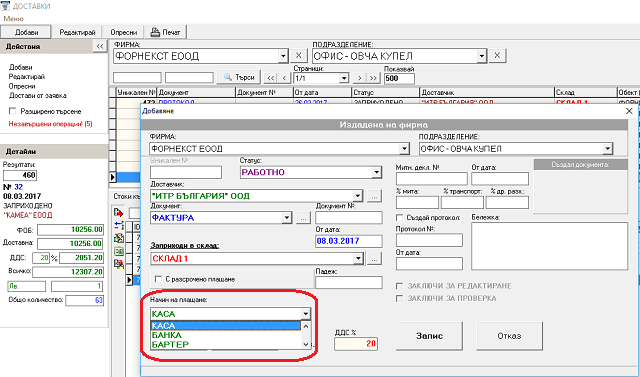
Task: Click the Отказ cancel button
Action: point(509,336)
